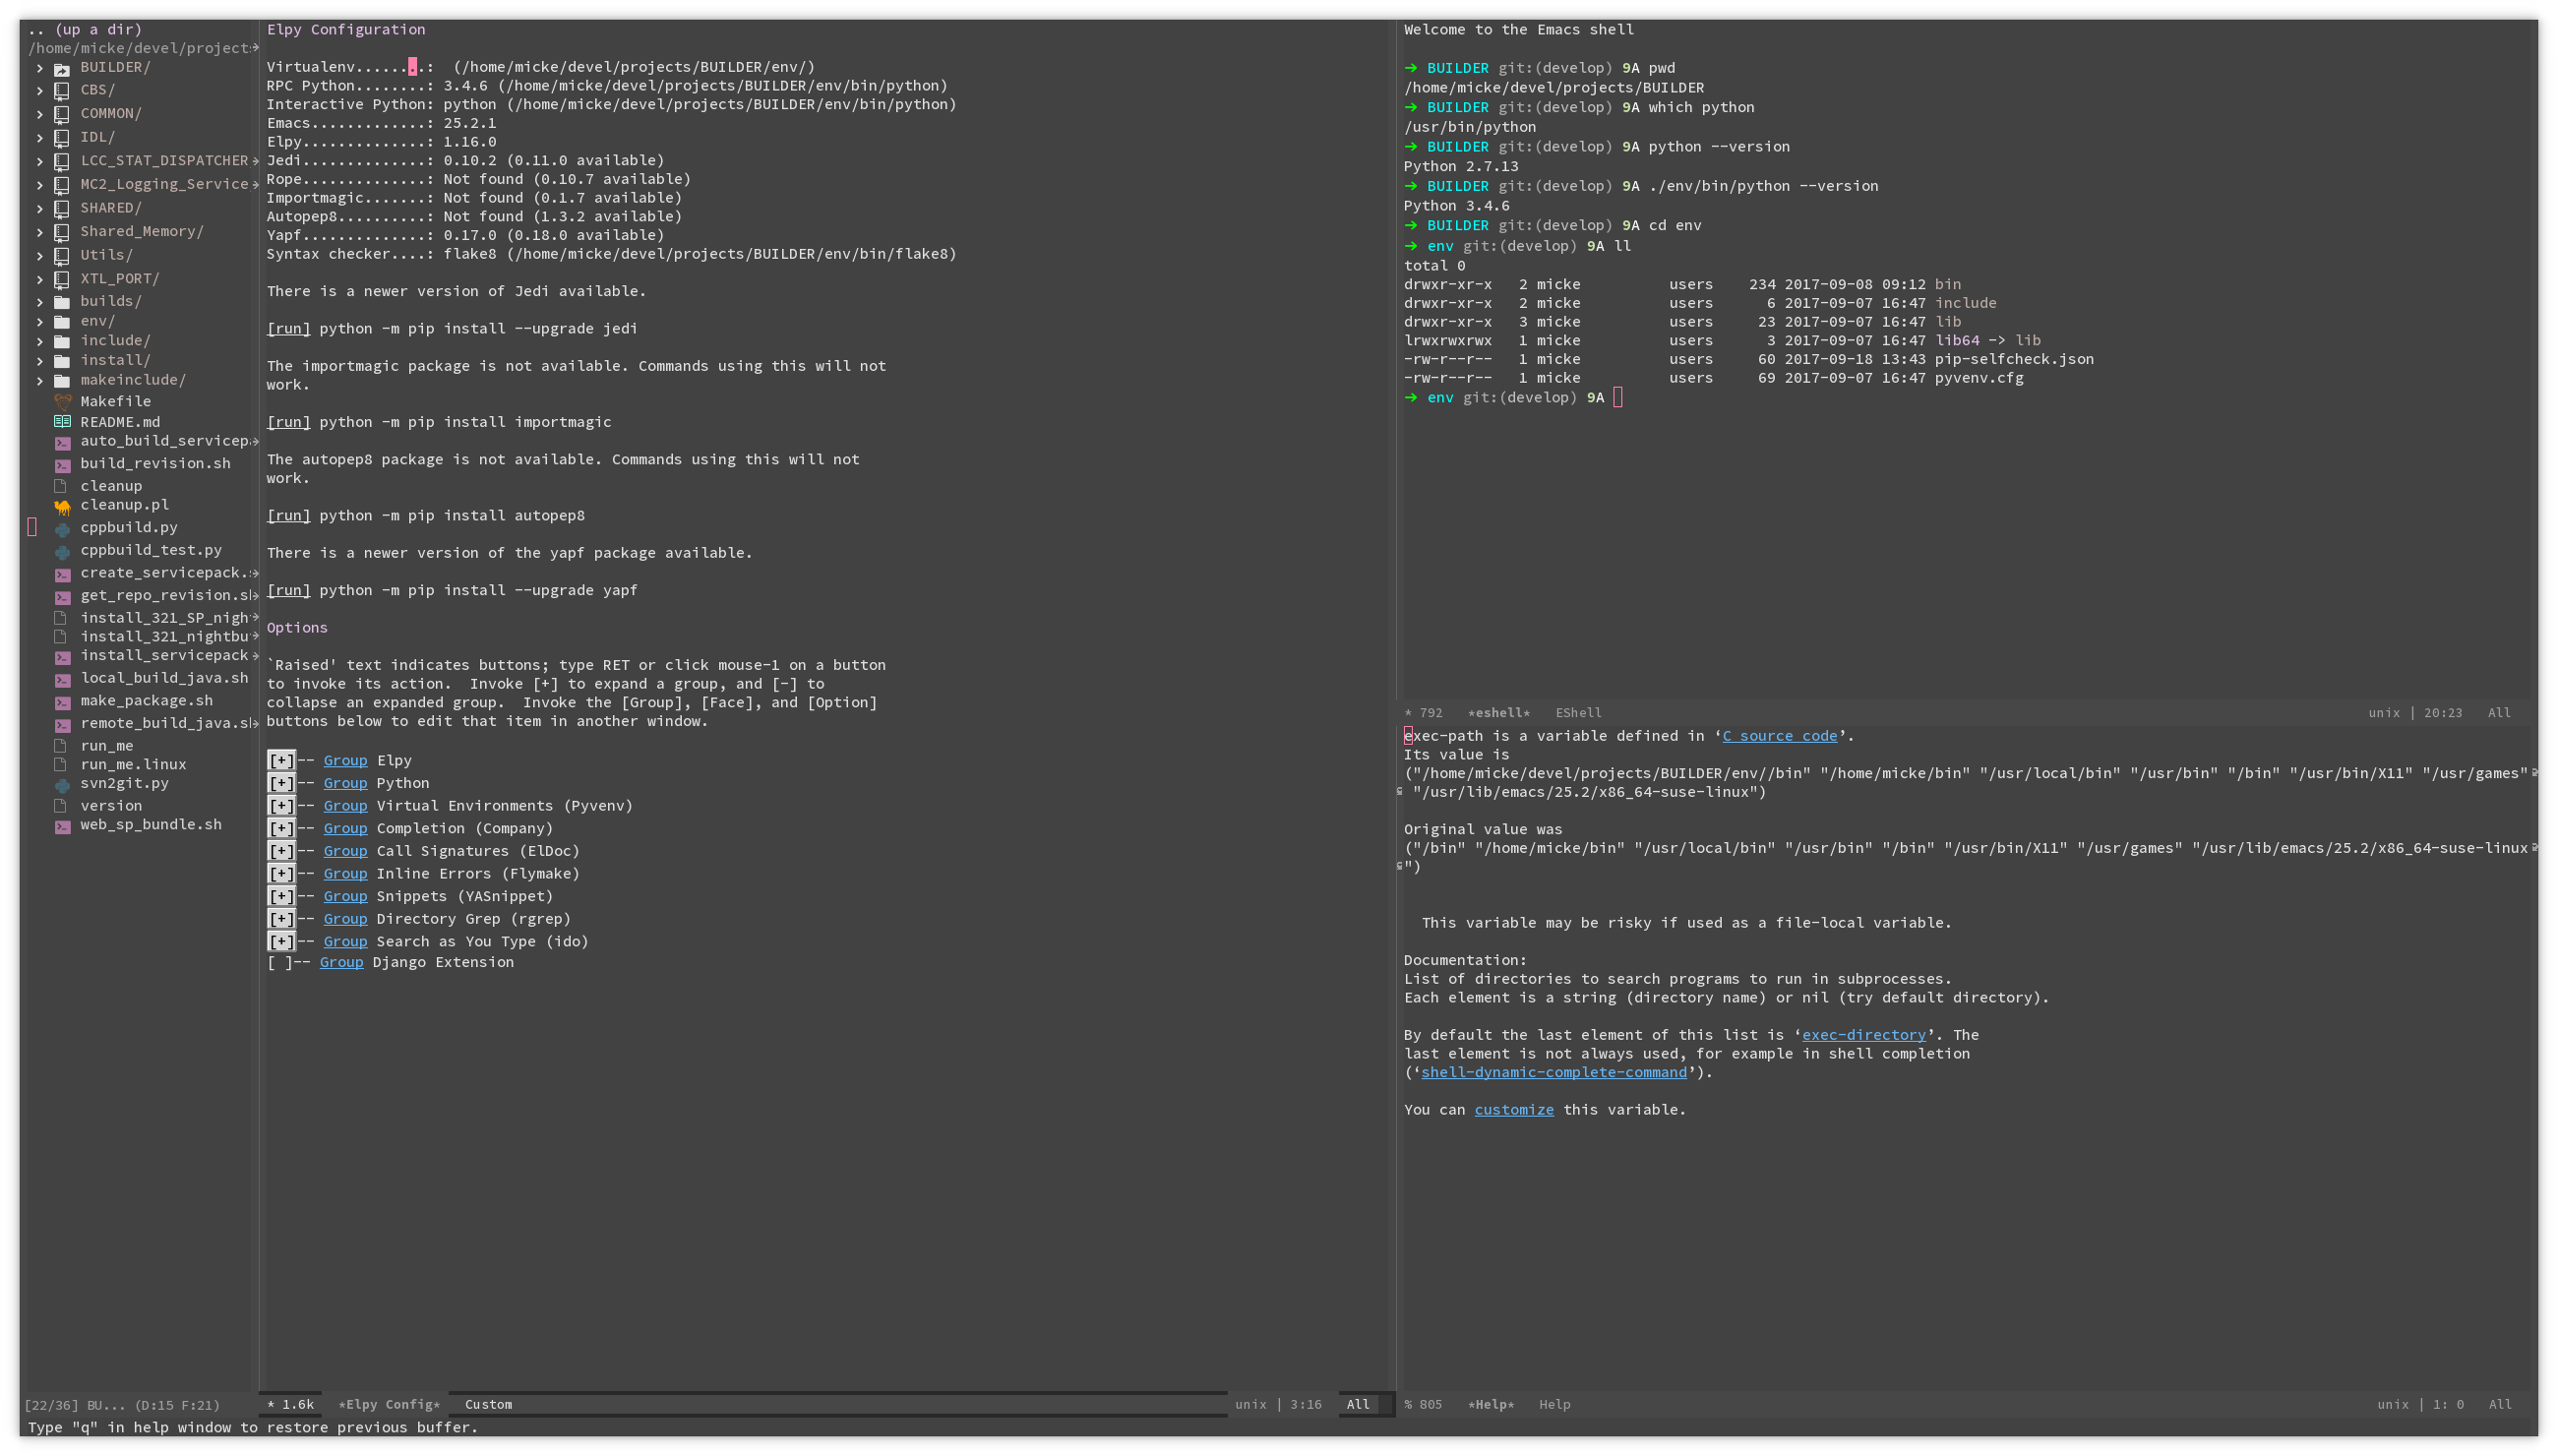Viewport: 2558px width, 1456px height.
Task: Click *Elpy Config* buffer name in mode line
Action: [x=389, y=1404]
